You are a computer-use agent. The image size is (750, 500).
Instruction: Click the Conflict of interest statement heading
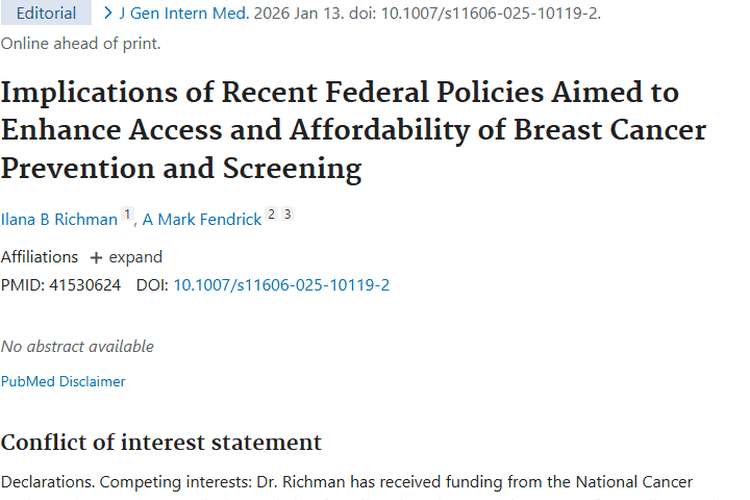[x=161, y=442]
